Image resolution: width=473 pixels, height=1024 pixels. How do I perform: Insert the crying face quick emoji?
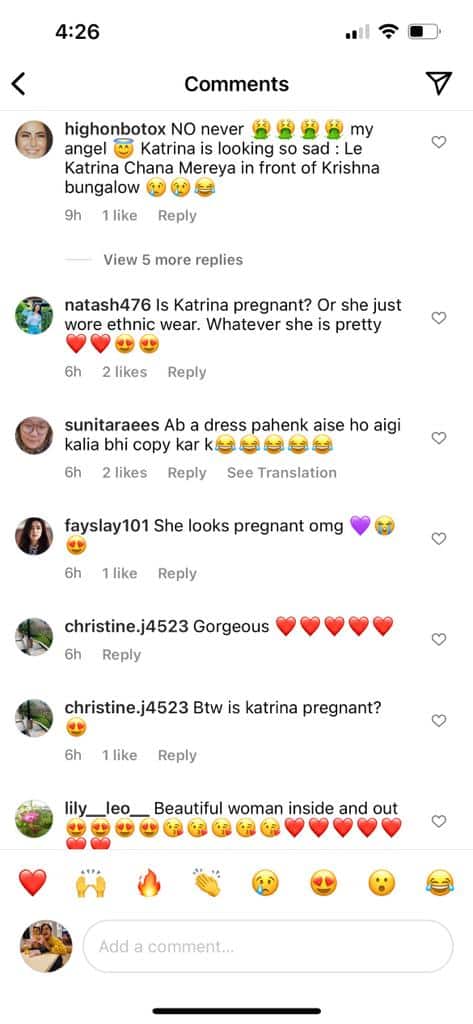[265, 883]
